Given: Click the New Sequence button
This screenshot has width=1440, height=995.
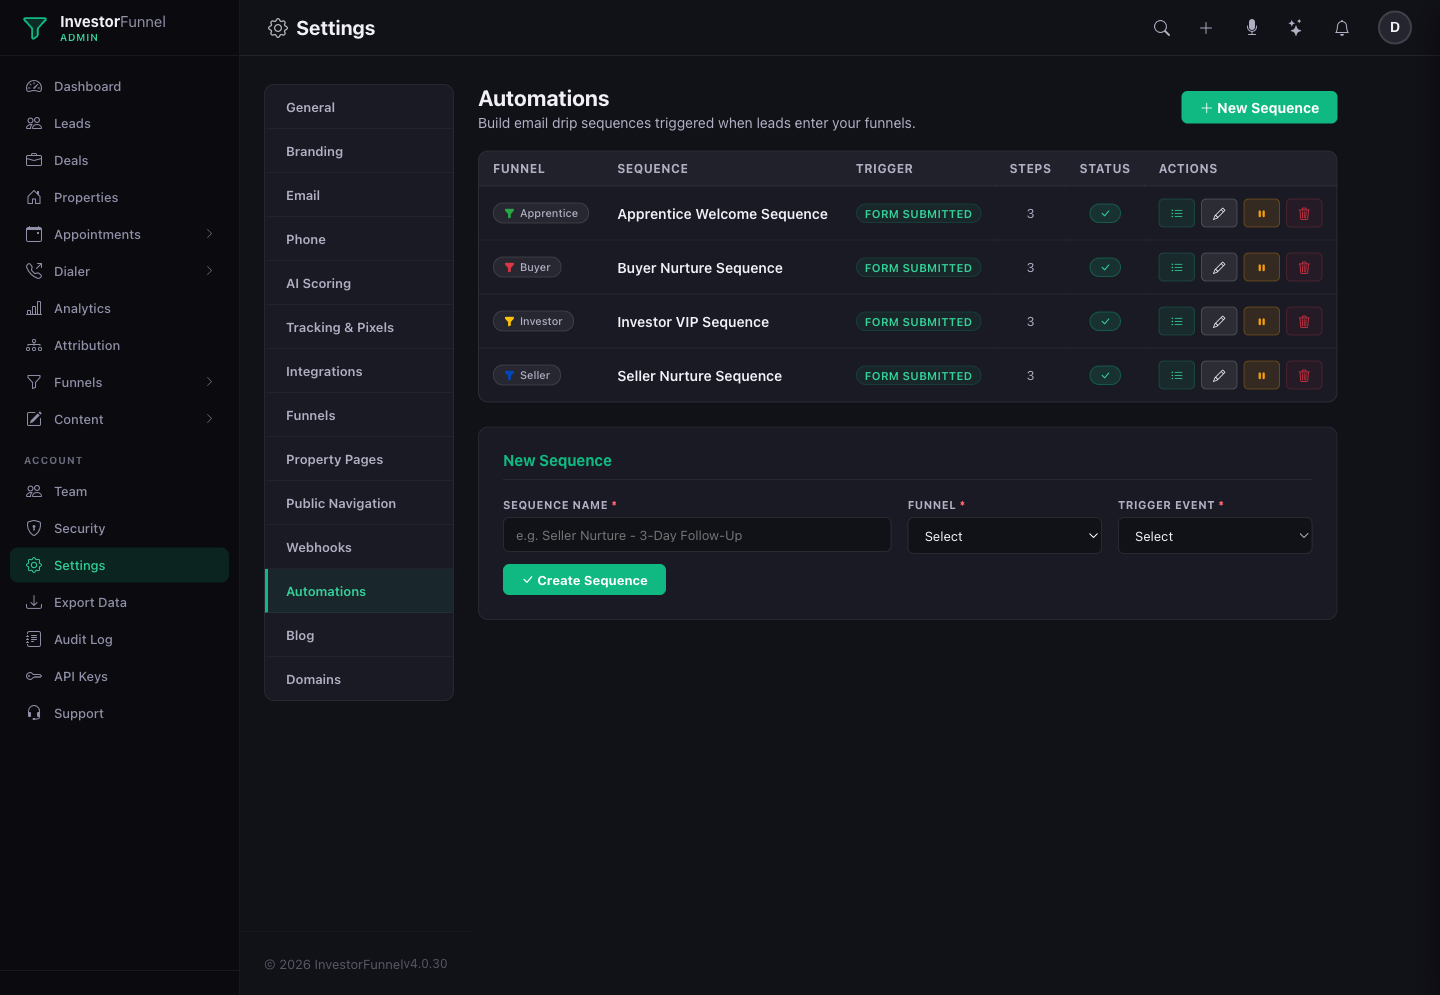Looking at the screenshot, I should tap(1259, 107).
